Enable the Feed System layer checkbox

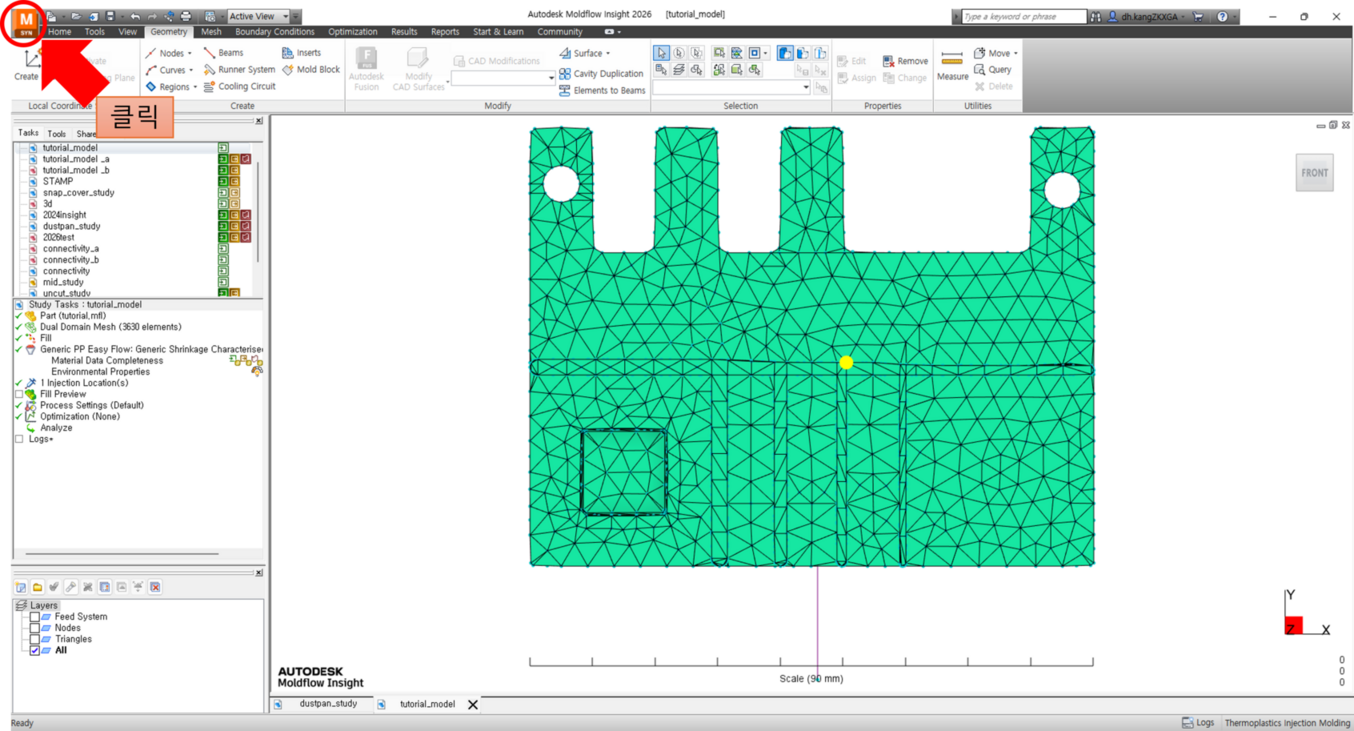[x=35, y=617]
